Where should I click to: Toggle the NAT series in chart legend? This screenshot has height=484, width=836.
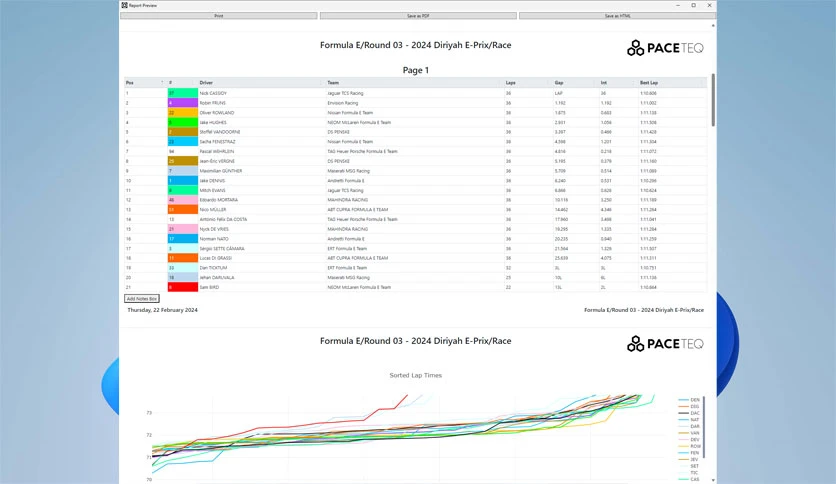tap(689, 420)
